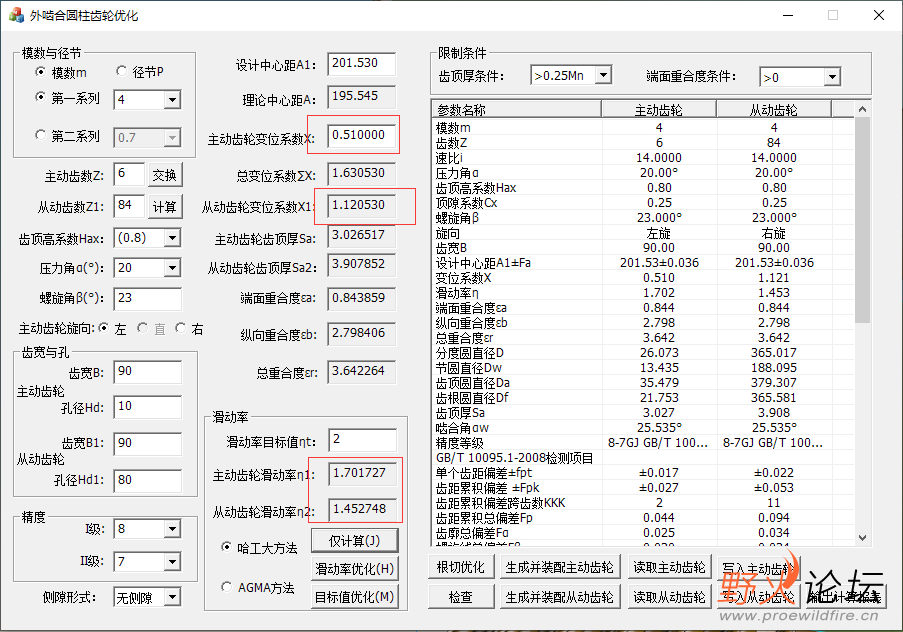Viewport: 903px width, 632px height.
Task: Click the 仅计算(J) button
Action: [x=354, y=541]
